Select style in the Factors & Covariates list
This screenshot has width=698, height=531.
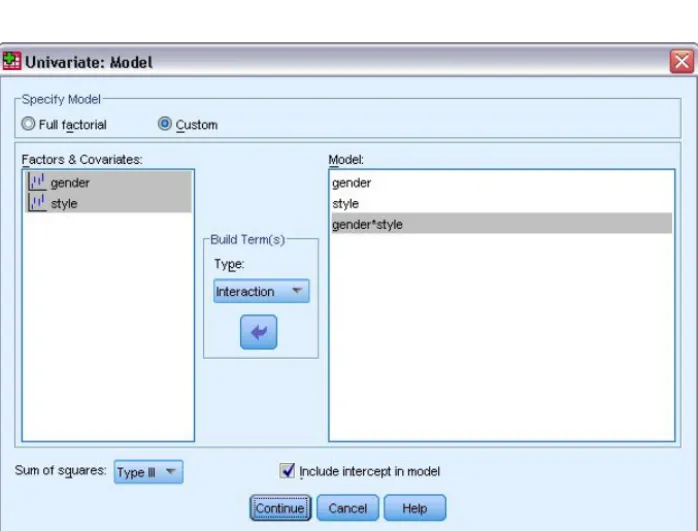pos(109,203)
